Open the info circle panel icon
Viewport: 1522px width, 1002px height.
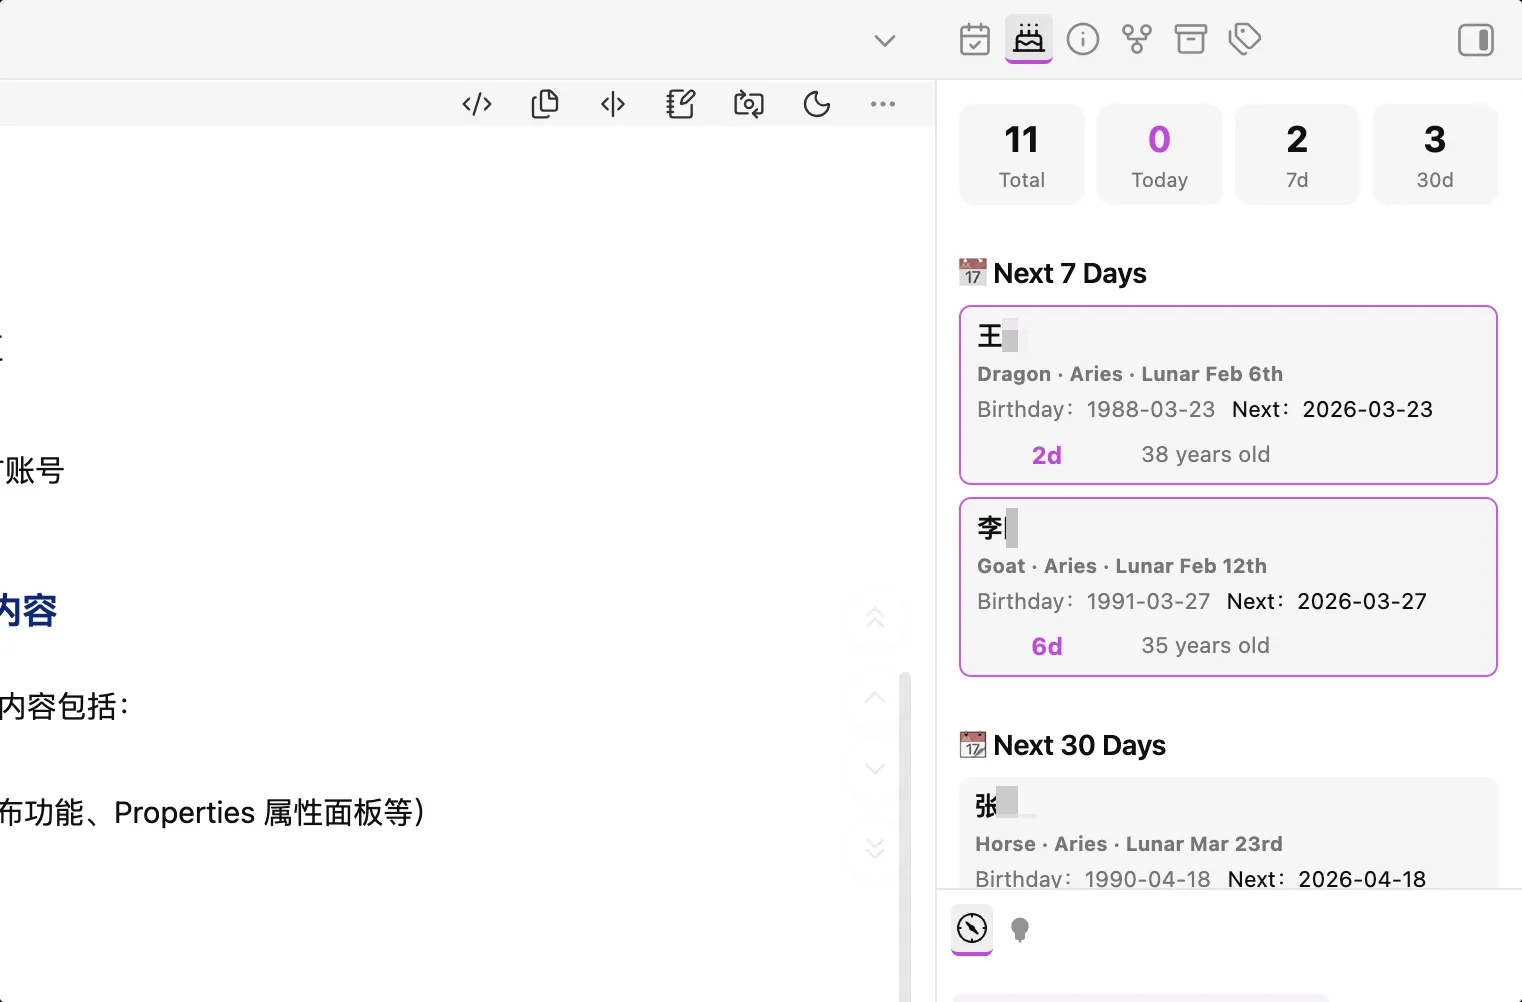tap(1083, 40)
